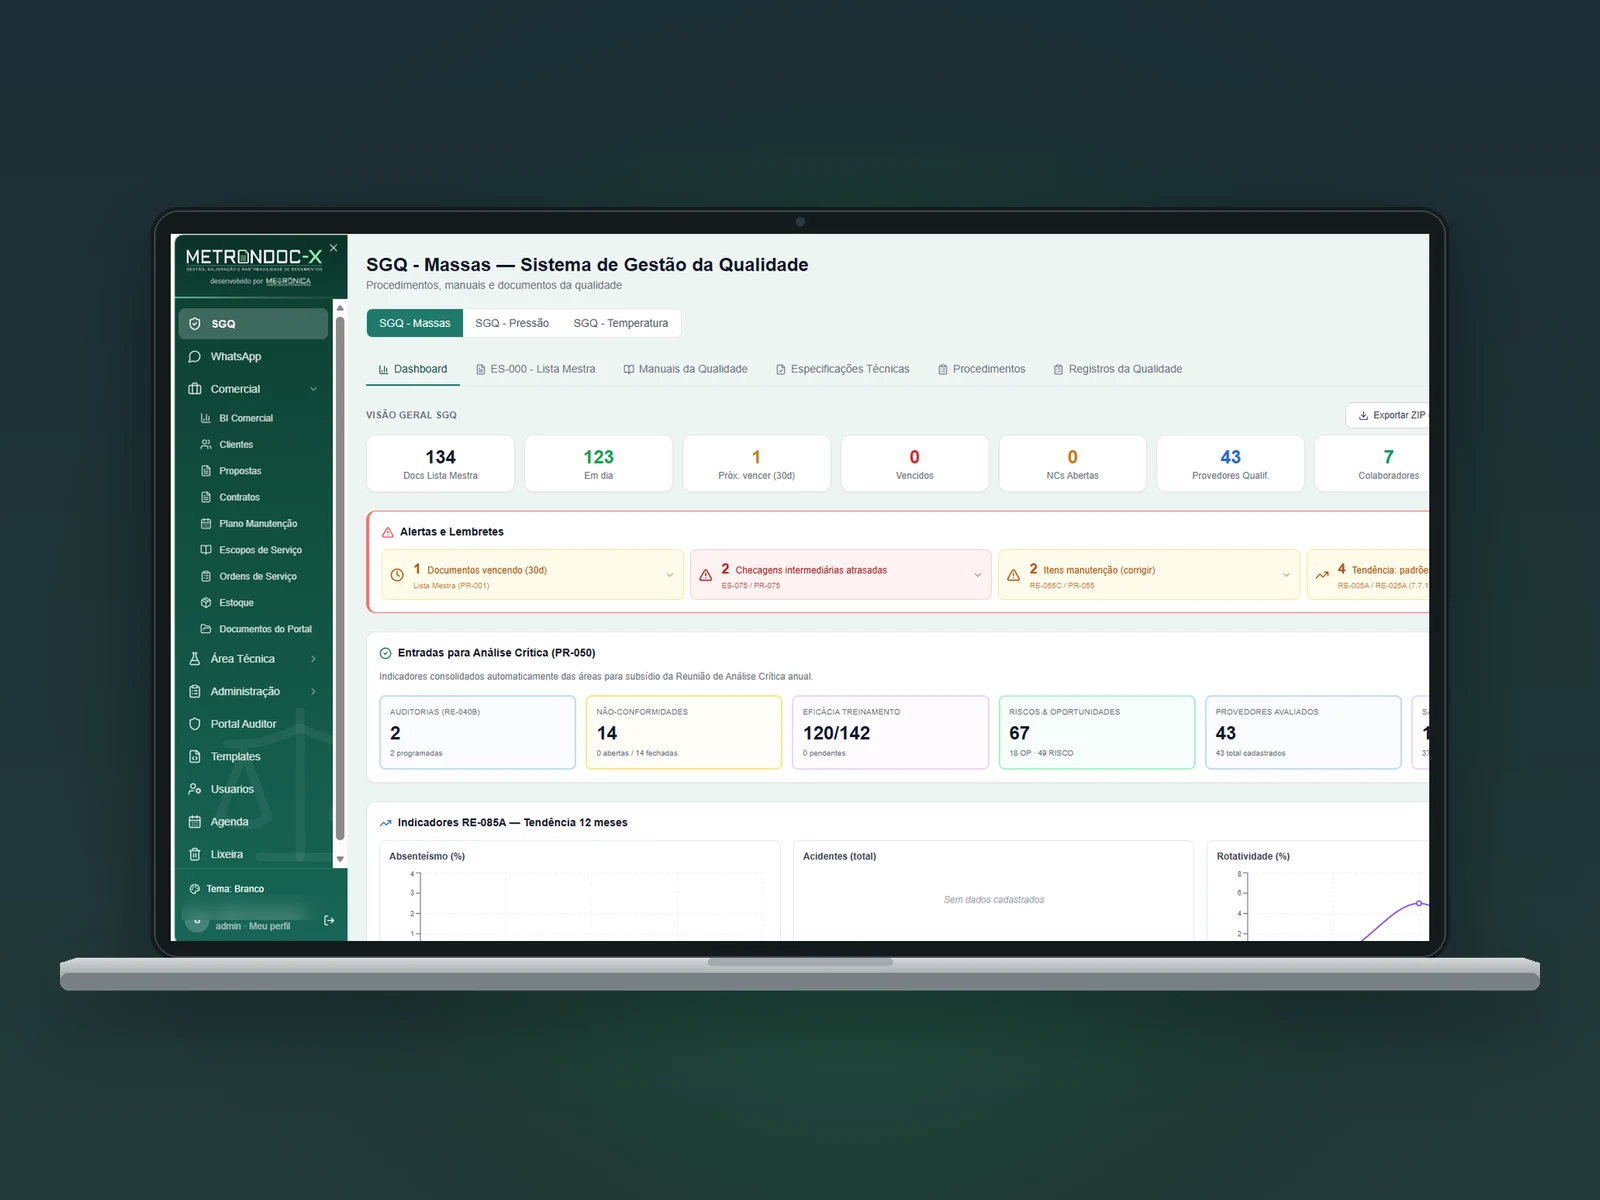Click the logout icon beside admin profile
The height and width of the screenshot is (1200, 1600).
pos(329,920)
